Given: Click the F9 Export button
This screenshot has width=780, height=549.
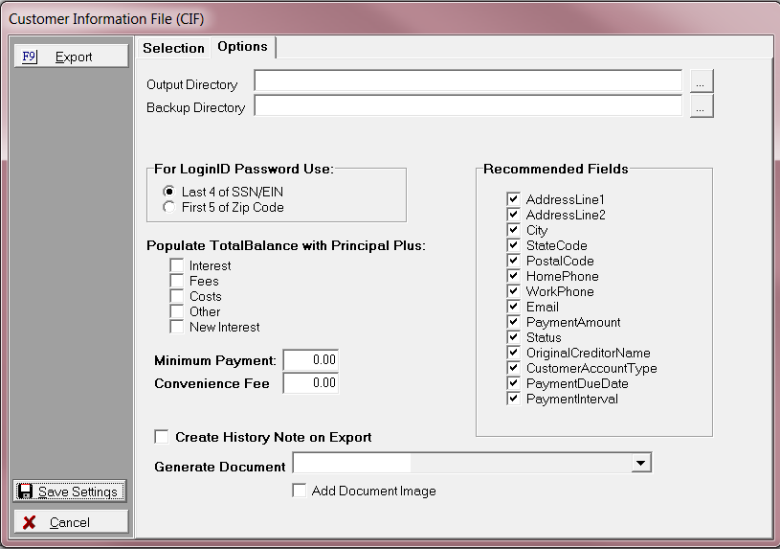Looking at the screenshot, I should pyautogui.click(x=70, y=57).
